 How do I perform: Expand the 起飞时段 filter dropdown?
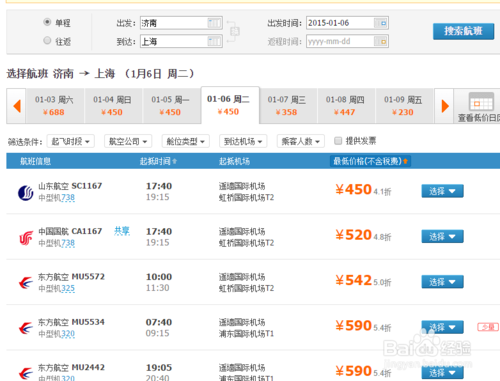71,141
